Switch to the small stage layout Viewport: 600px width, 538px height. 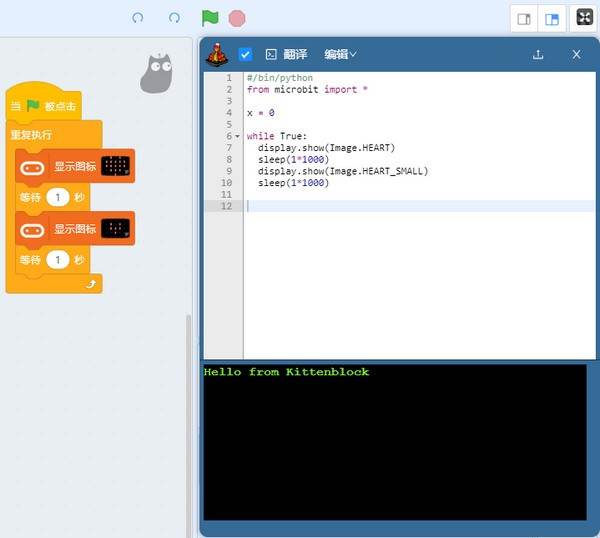pyautogui.click(x=523, y=19)
